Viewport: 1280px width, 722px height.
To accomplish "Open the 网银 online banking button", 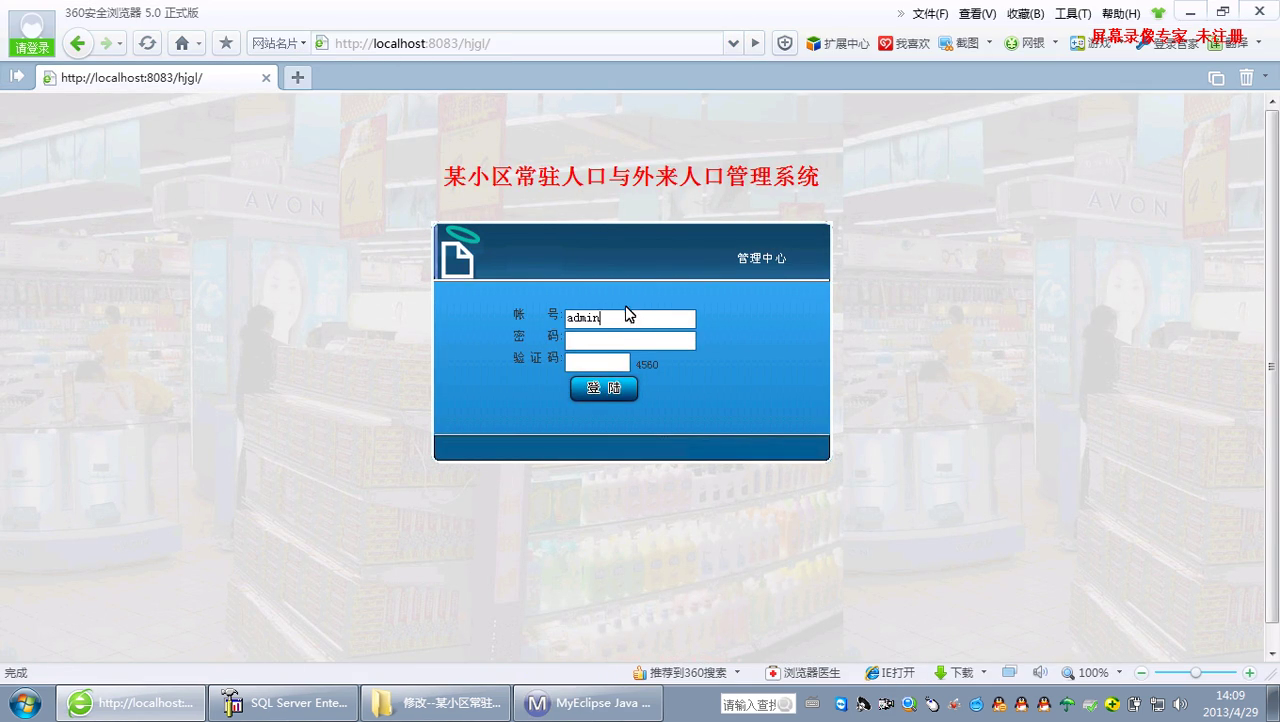I will pos(1025,43).
